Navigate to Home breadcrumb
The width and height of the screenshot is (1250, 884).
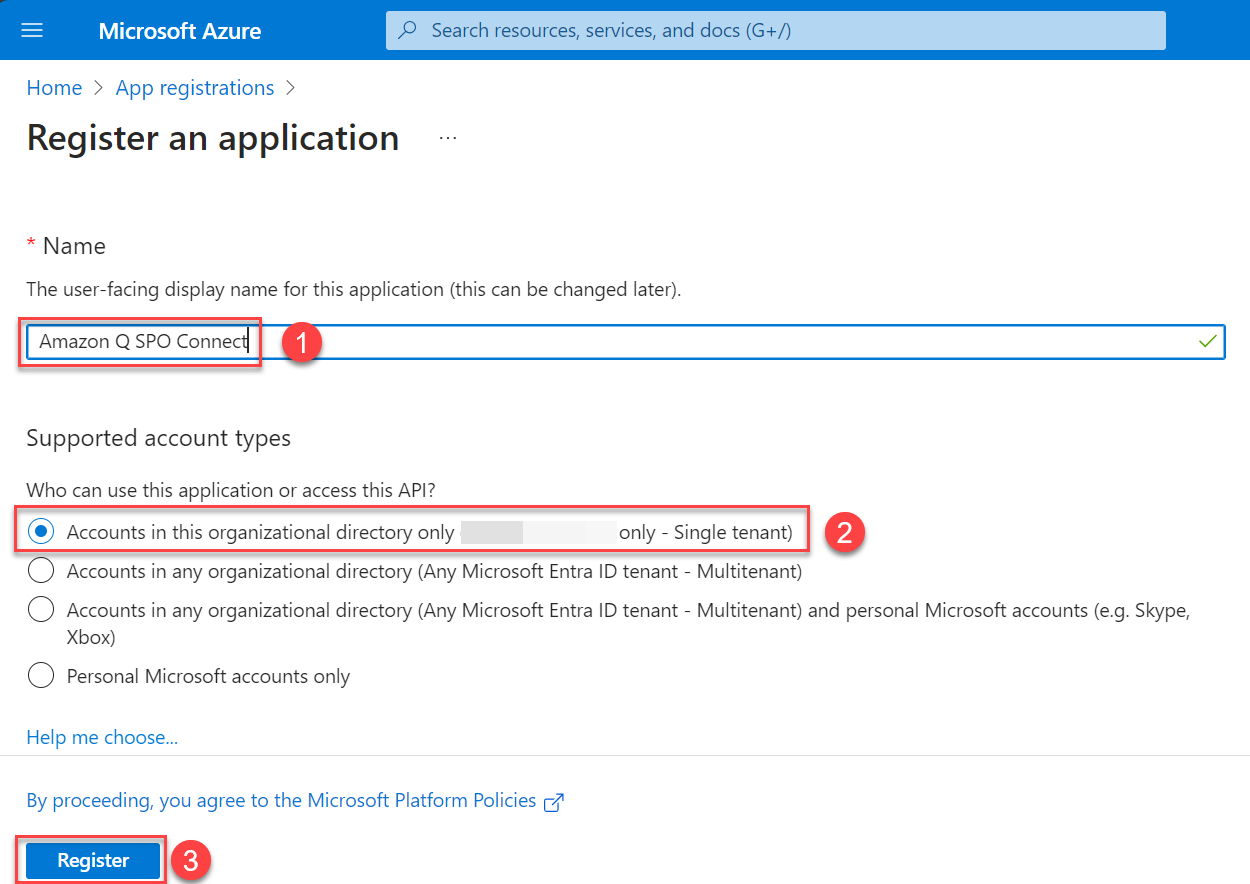(54, 88)
